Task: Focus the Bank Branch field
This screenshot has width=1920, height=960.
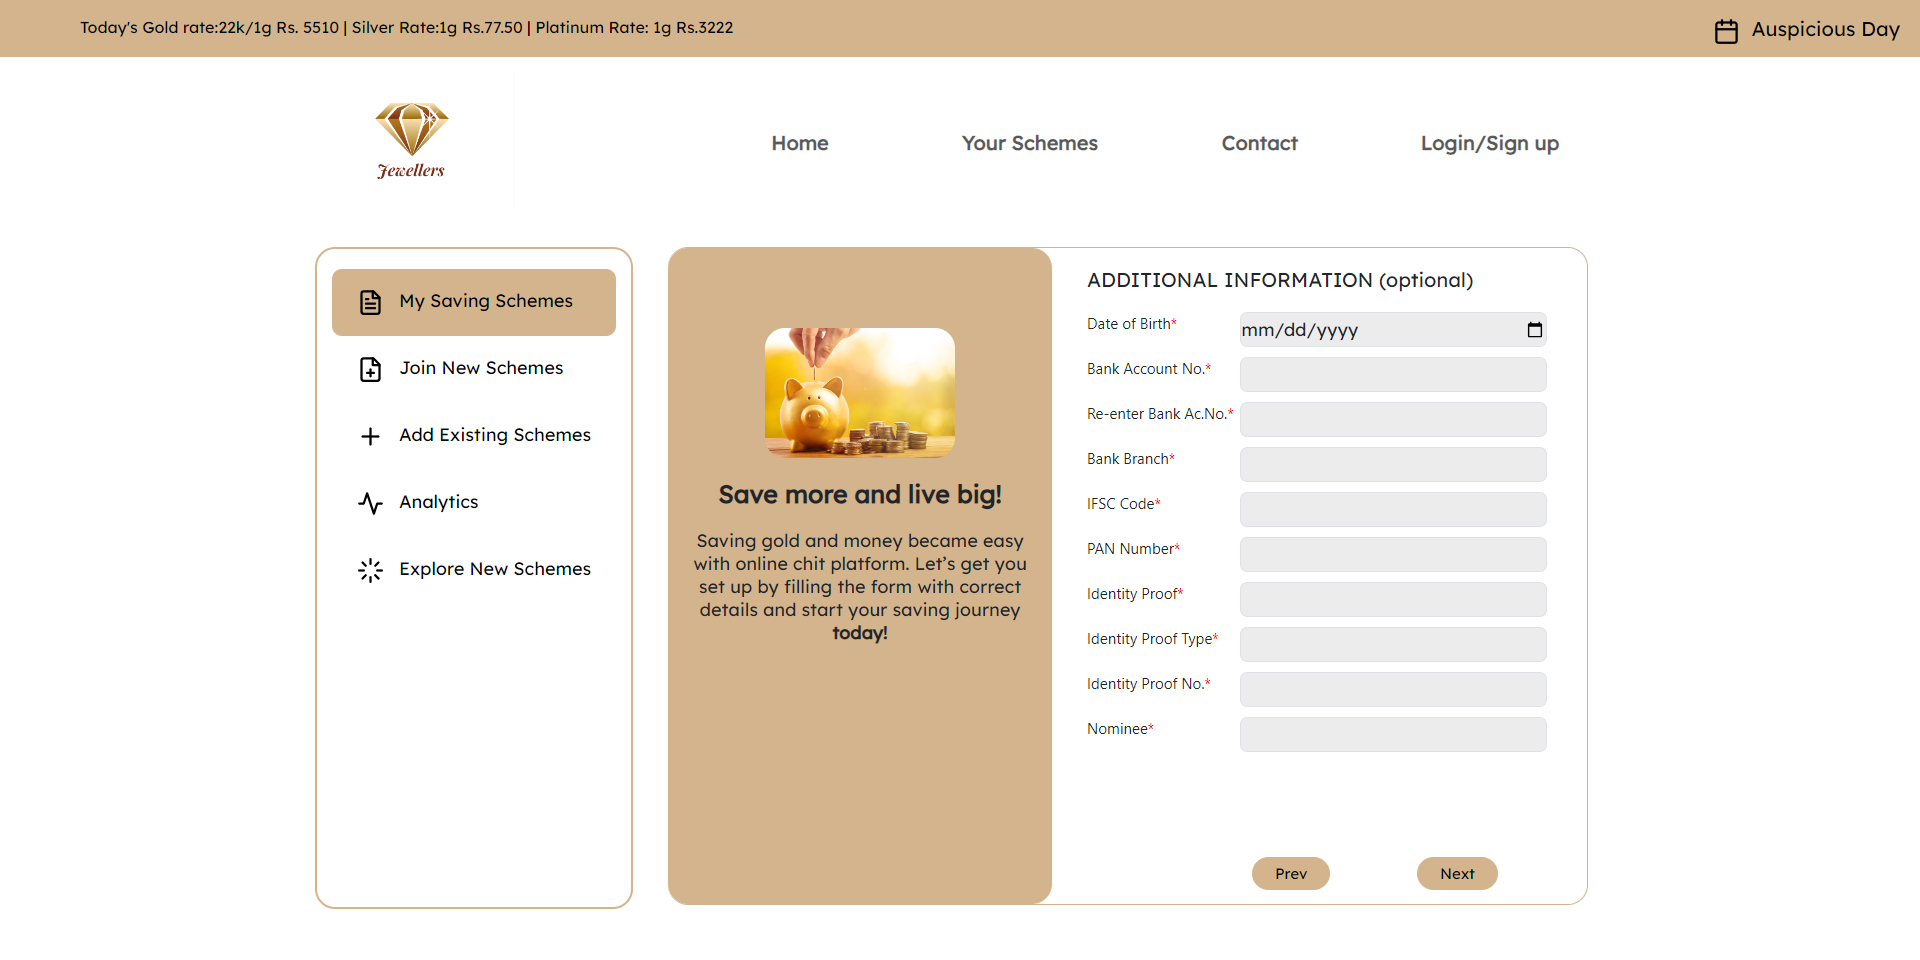Action: tap(1393, 465)
